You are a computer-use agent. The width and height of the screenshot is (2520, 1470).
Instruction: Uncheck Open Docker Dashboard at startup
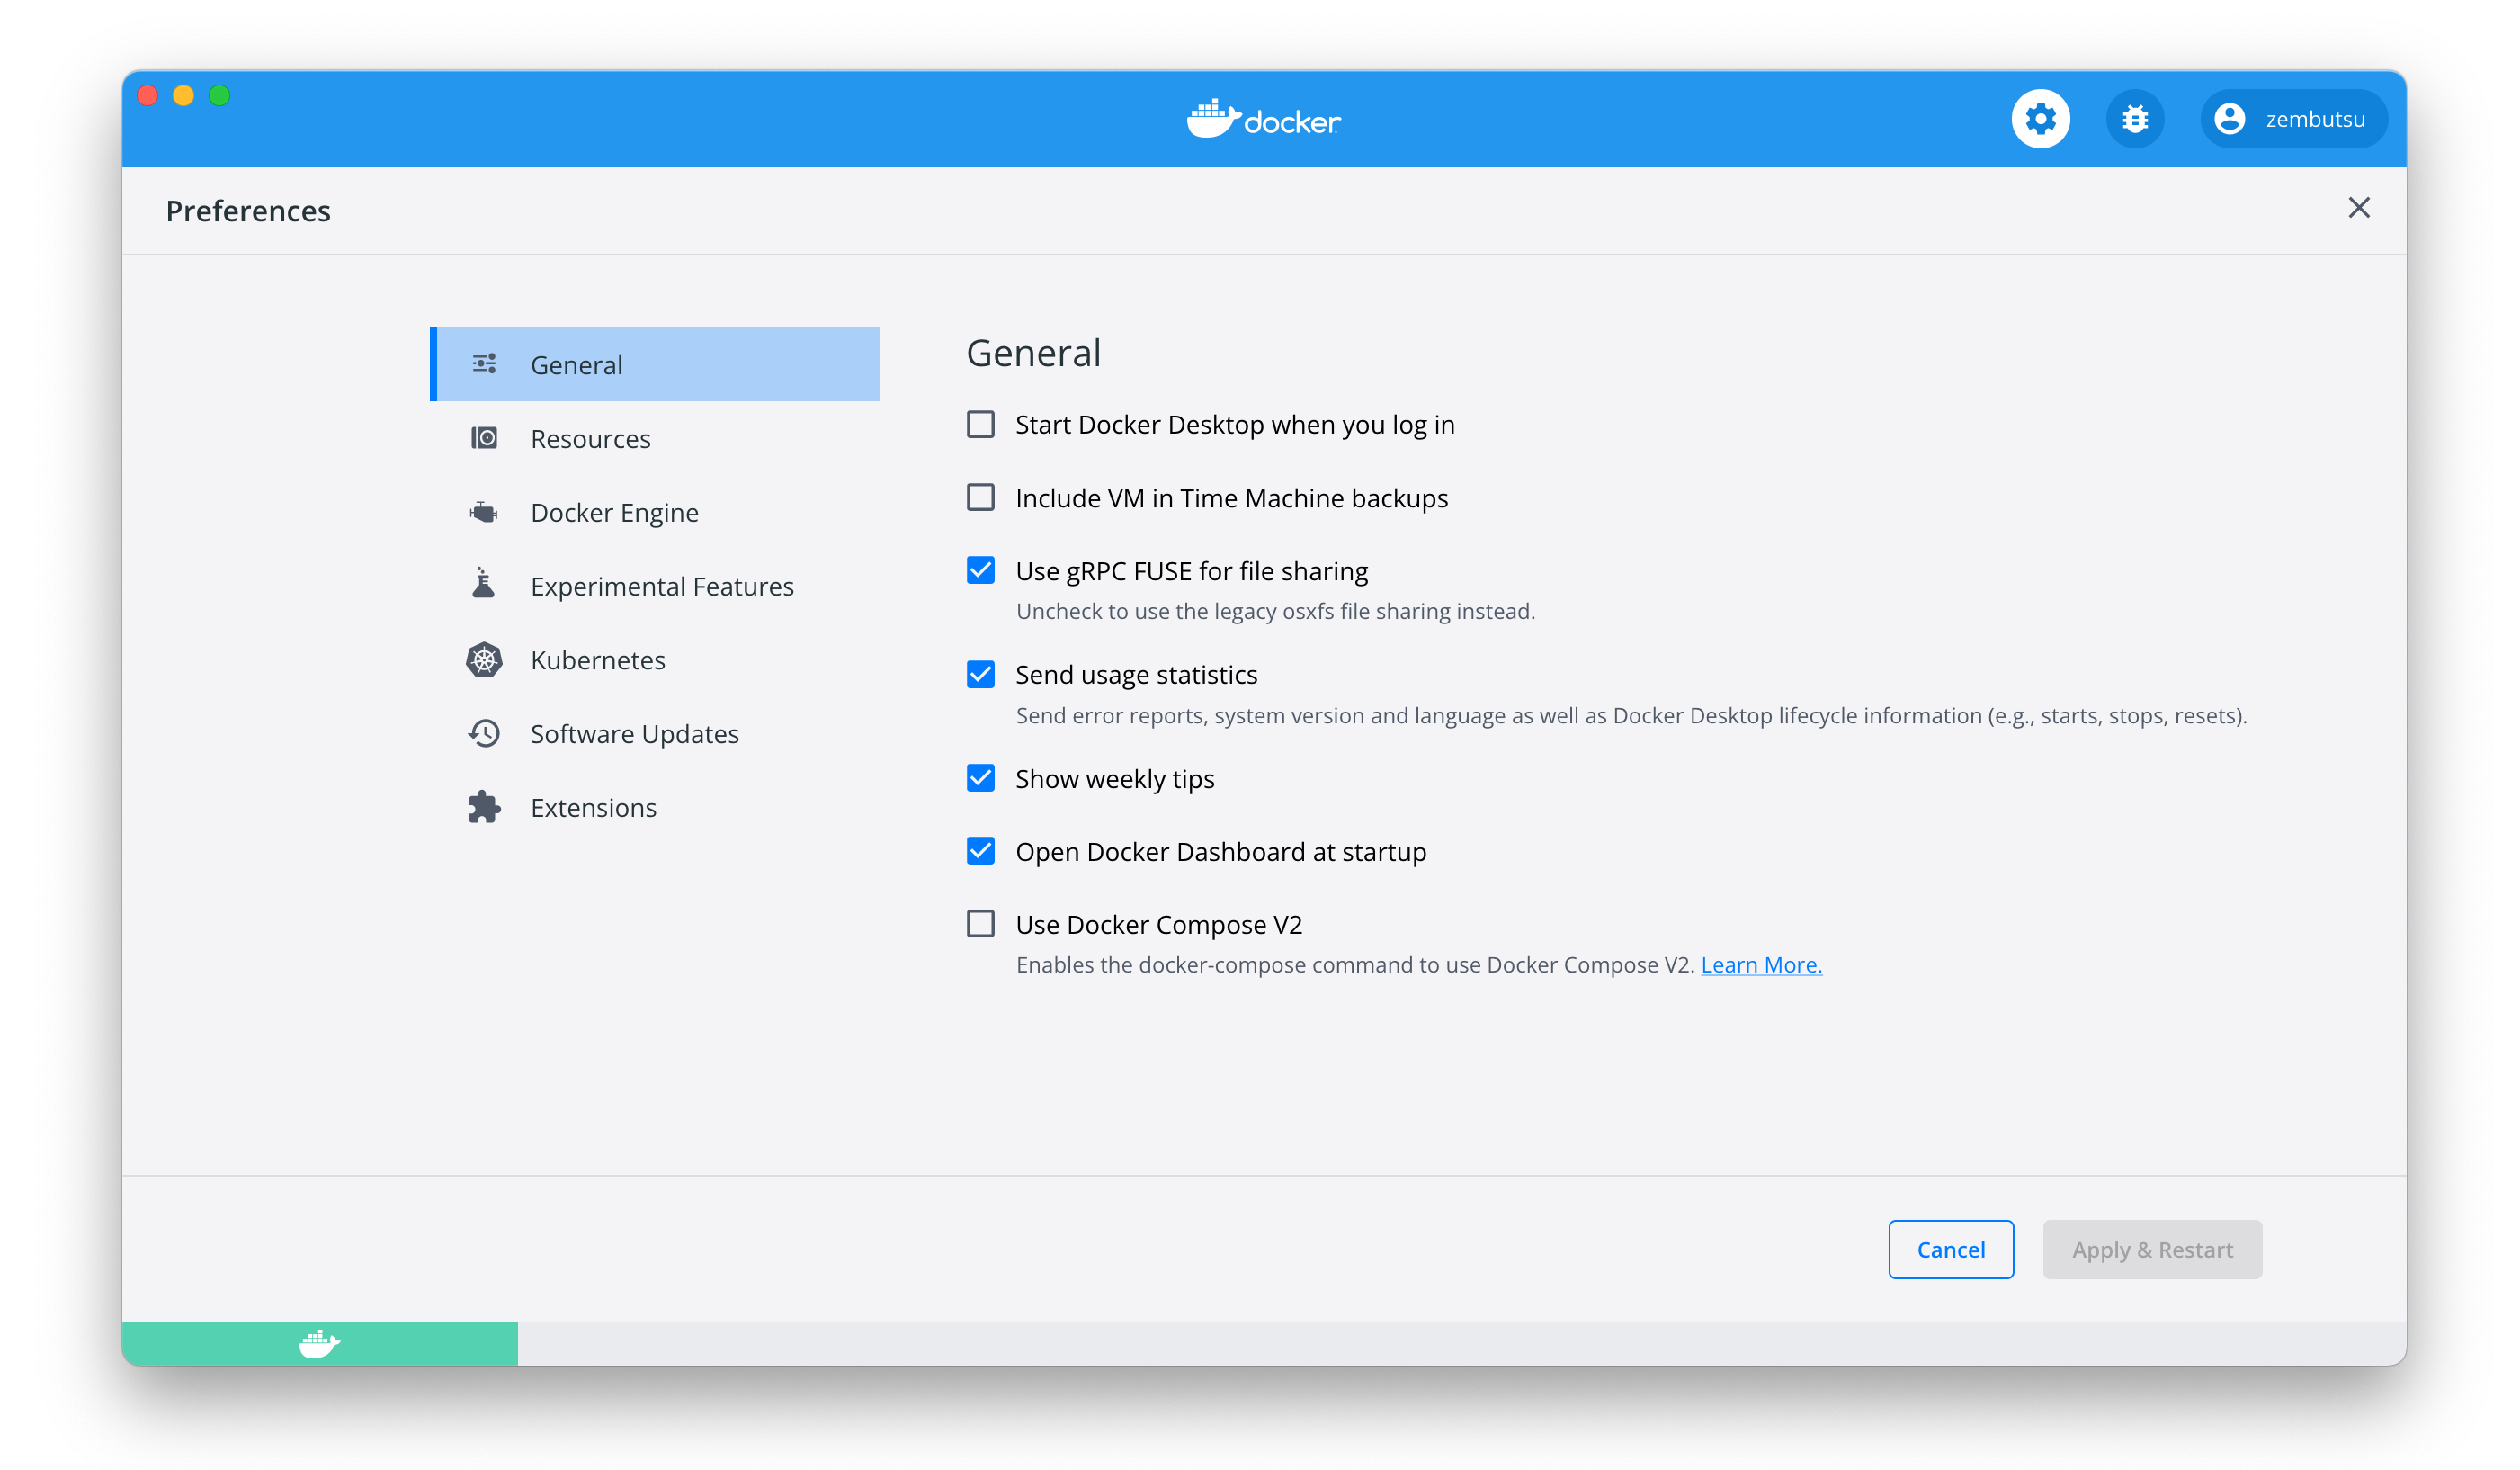(x=980, y=851)
